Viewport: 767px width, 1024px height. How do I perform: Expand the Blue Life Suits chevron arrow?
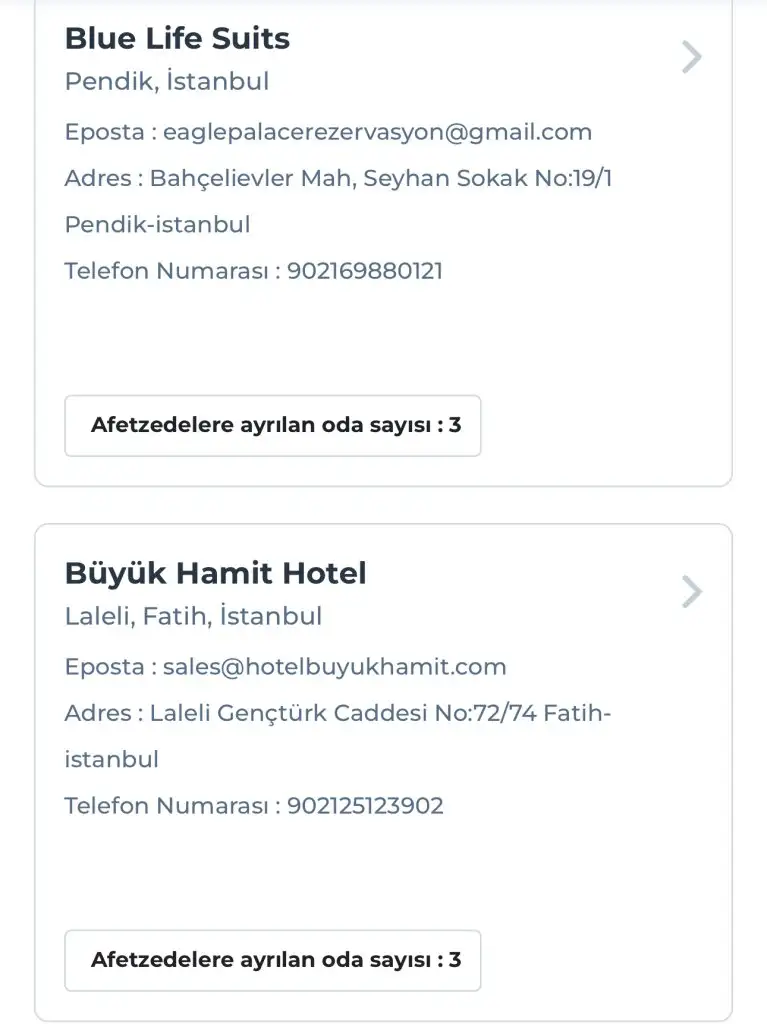pyautogui.click(x=691, y=58)
